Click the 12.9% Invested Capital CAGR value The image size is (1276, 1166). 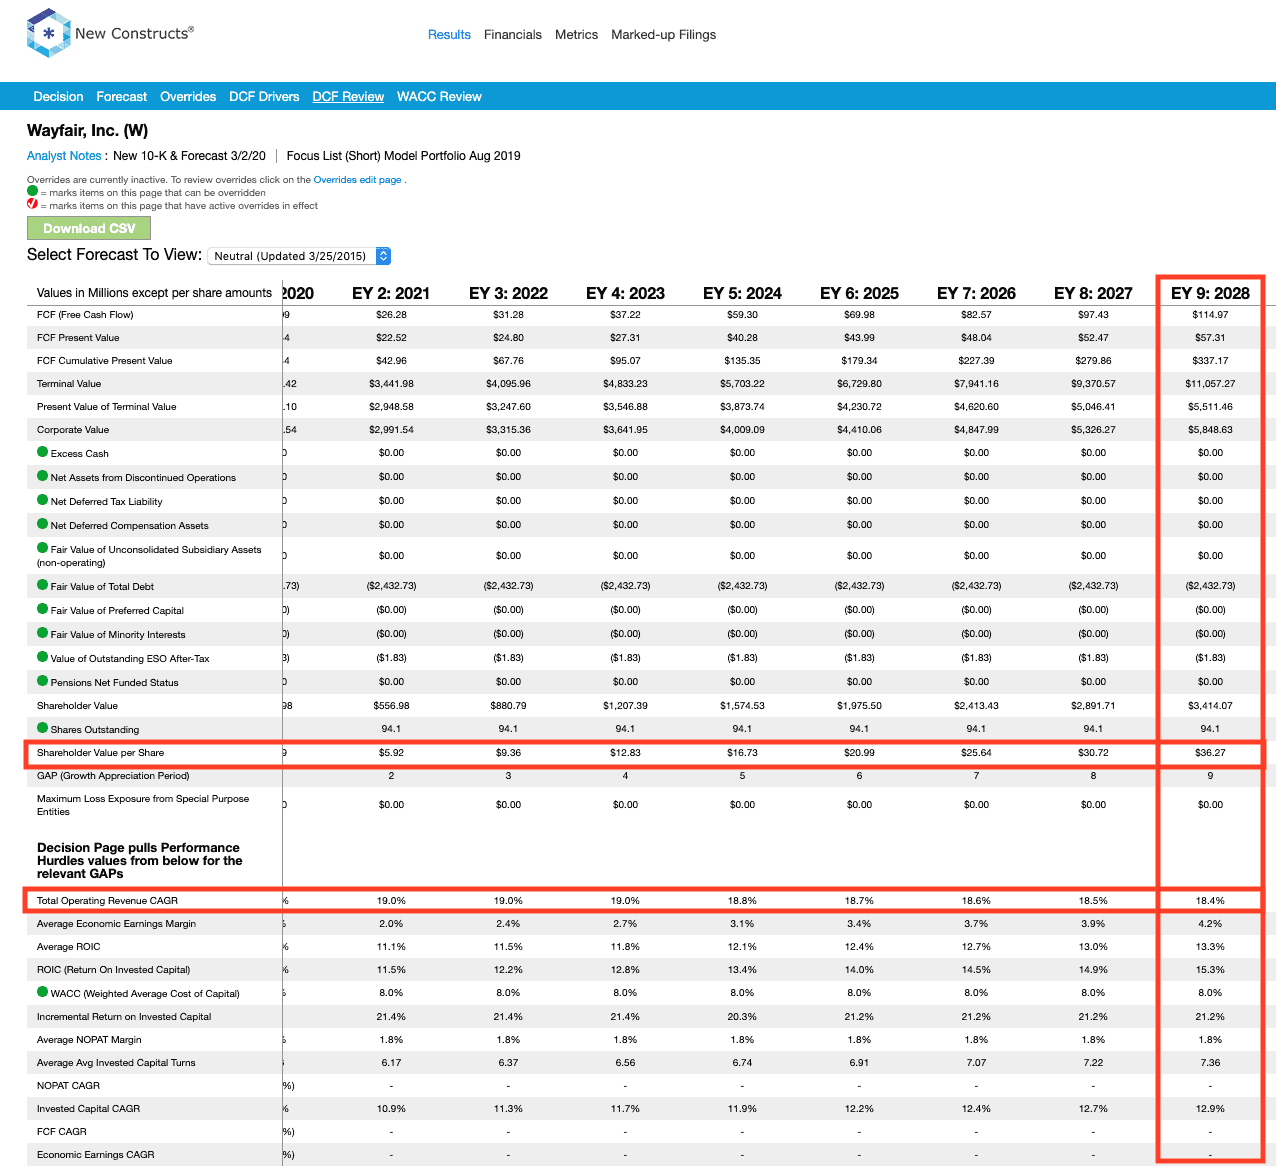[1210, 1109]
